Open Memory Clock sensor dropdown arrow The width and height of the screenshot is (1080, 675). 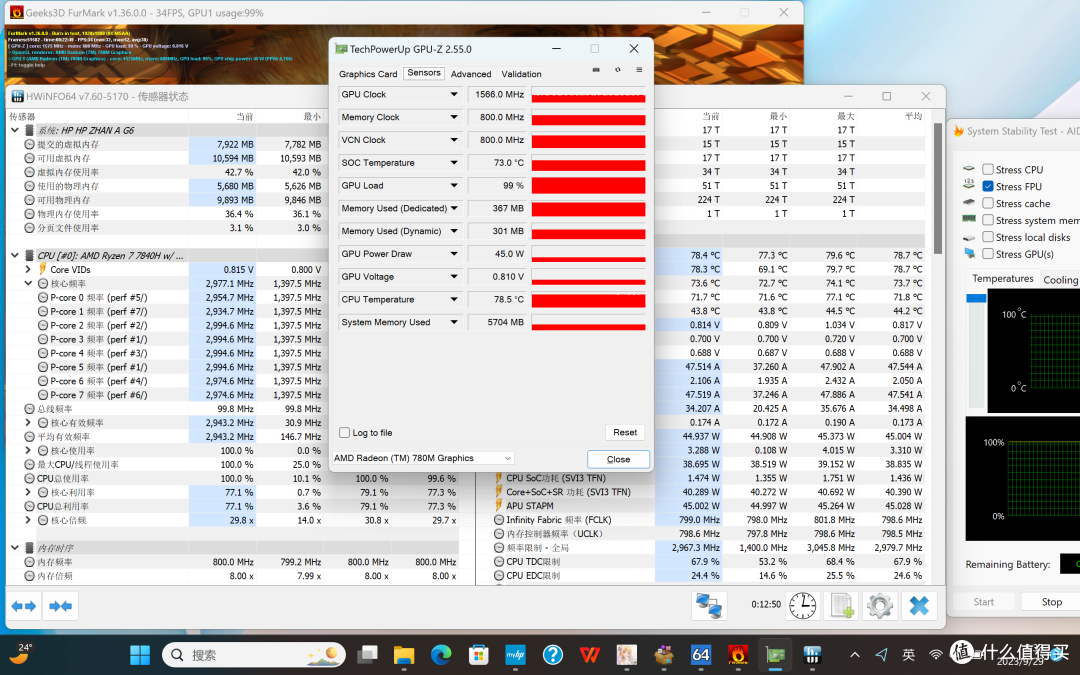pos(454,117)
